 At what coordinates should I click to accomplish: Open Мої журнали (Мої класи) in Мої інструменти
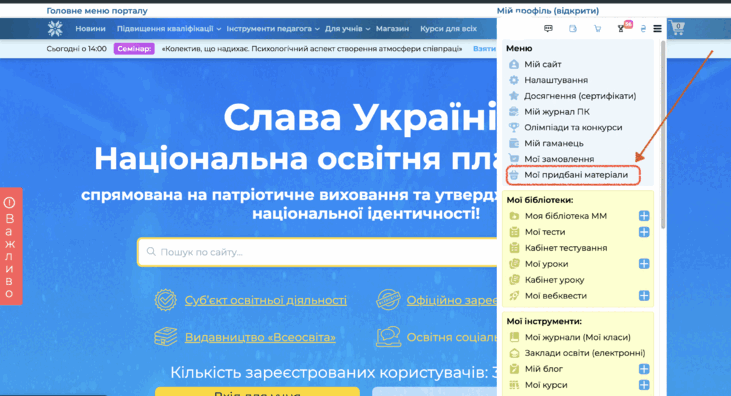coord(578,337)
